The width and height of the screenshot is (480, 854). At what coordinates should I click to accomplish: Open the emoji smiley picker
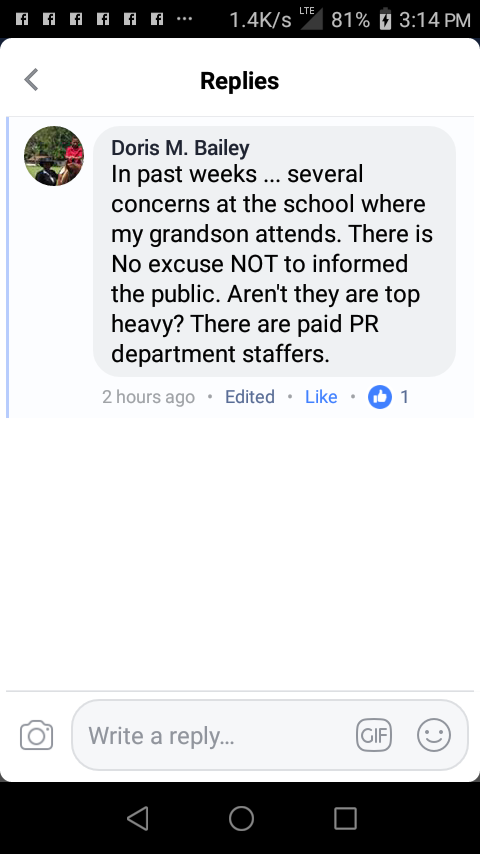tap(434, 735)
